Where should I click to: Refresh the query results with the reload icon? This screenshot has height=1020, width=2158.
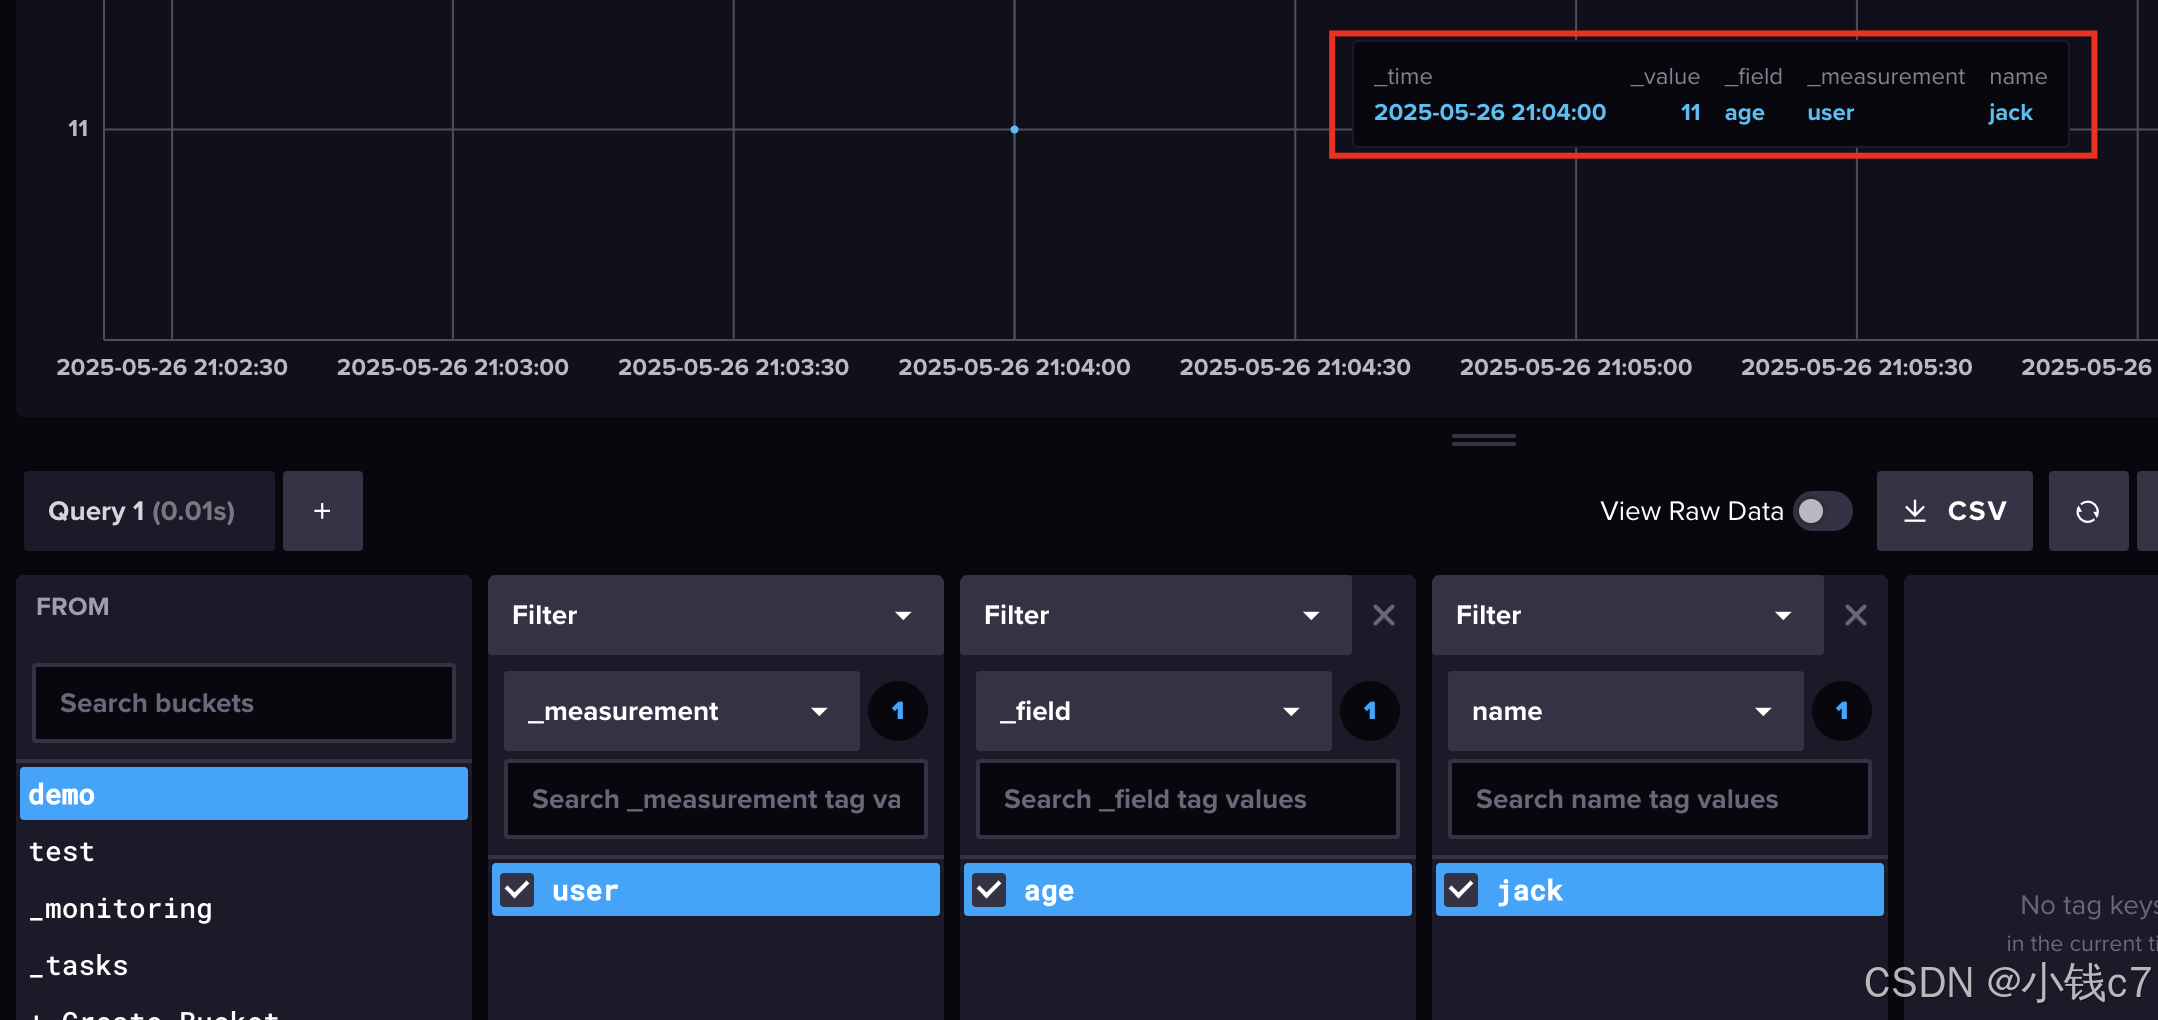(2087, 511)
